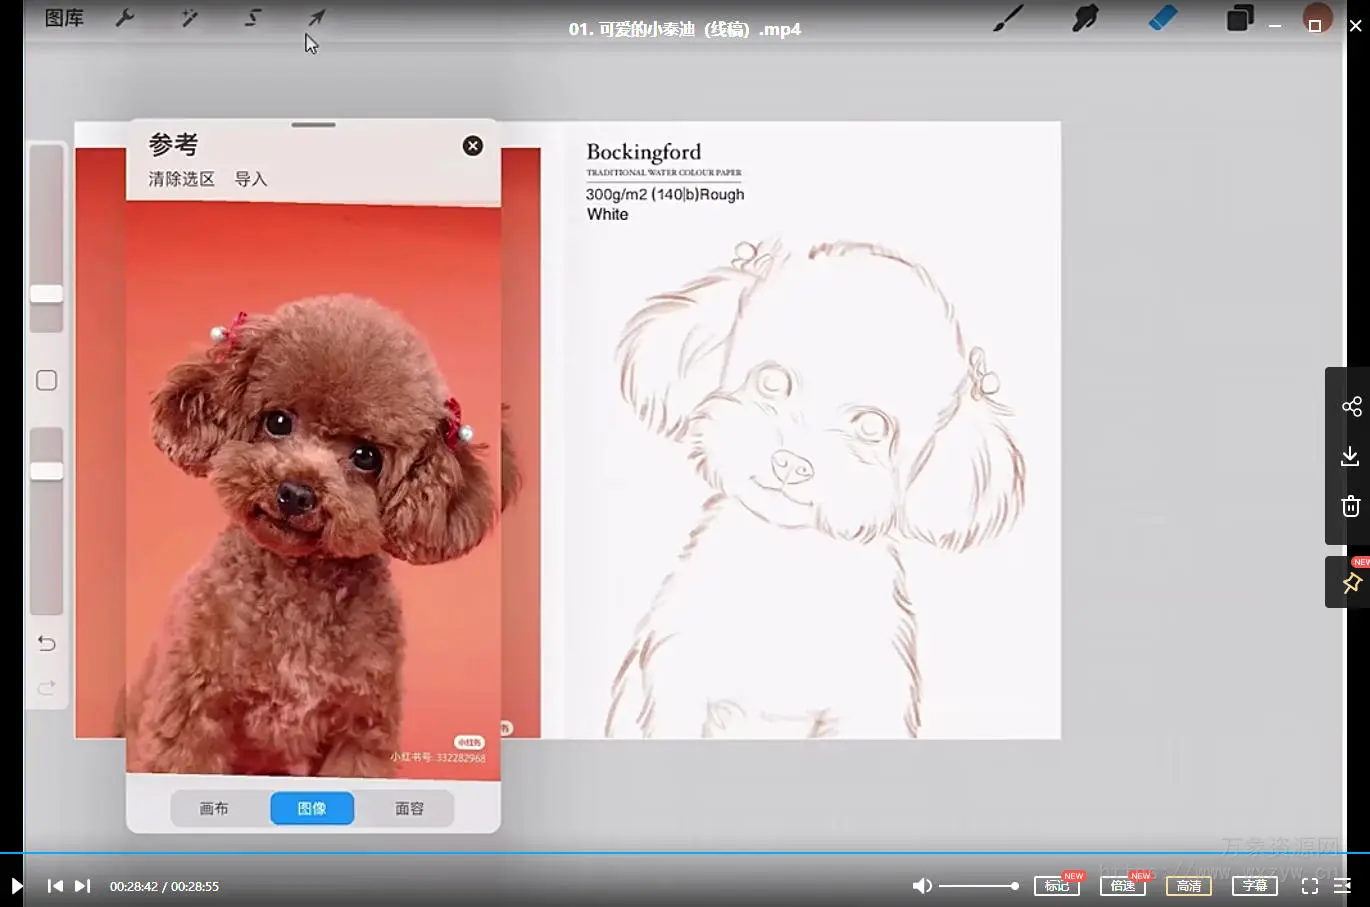Open the Actions wrench menu
Image resolution: width=1370 pixels, height=907 pixels.
tap(125, 18)
